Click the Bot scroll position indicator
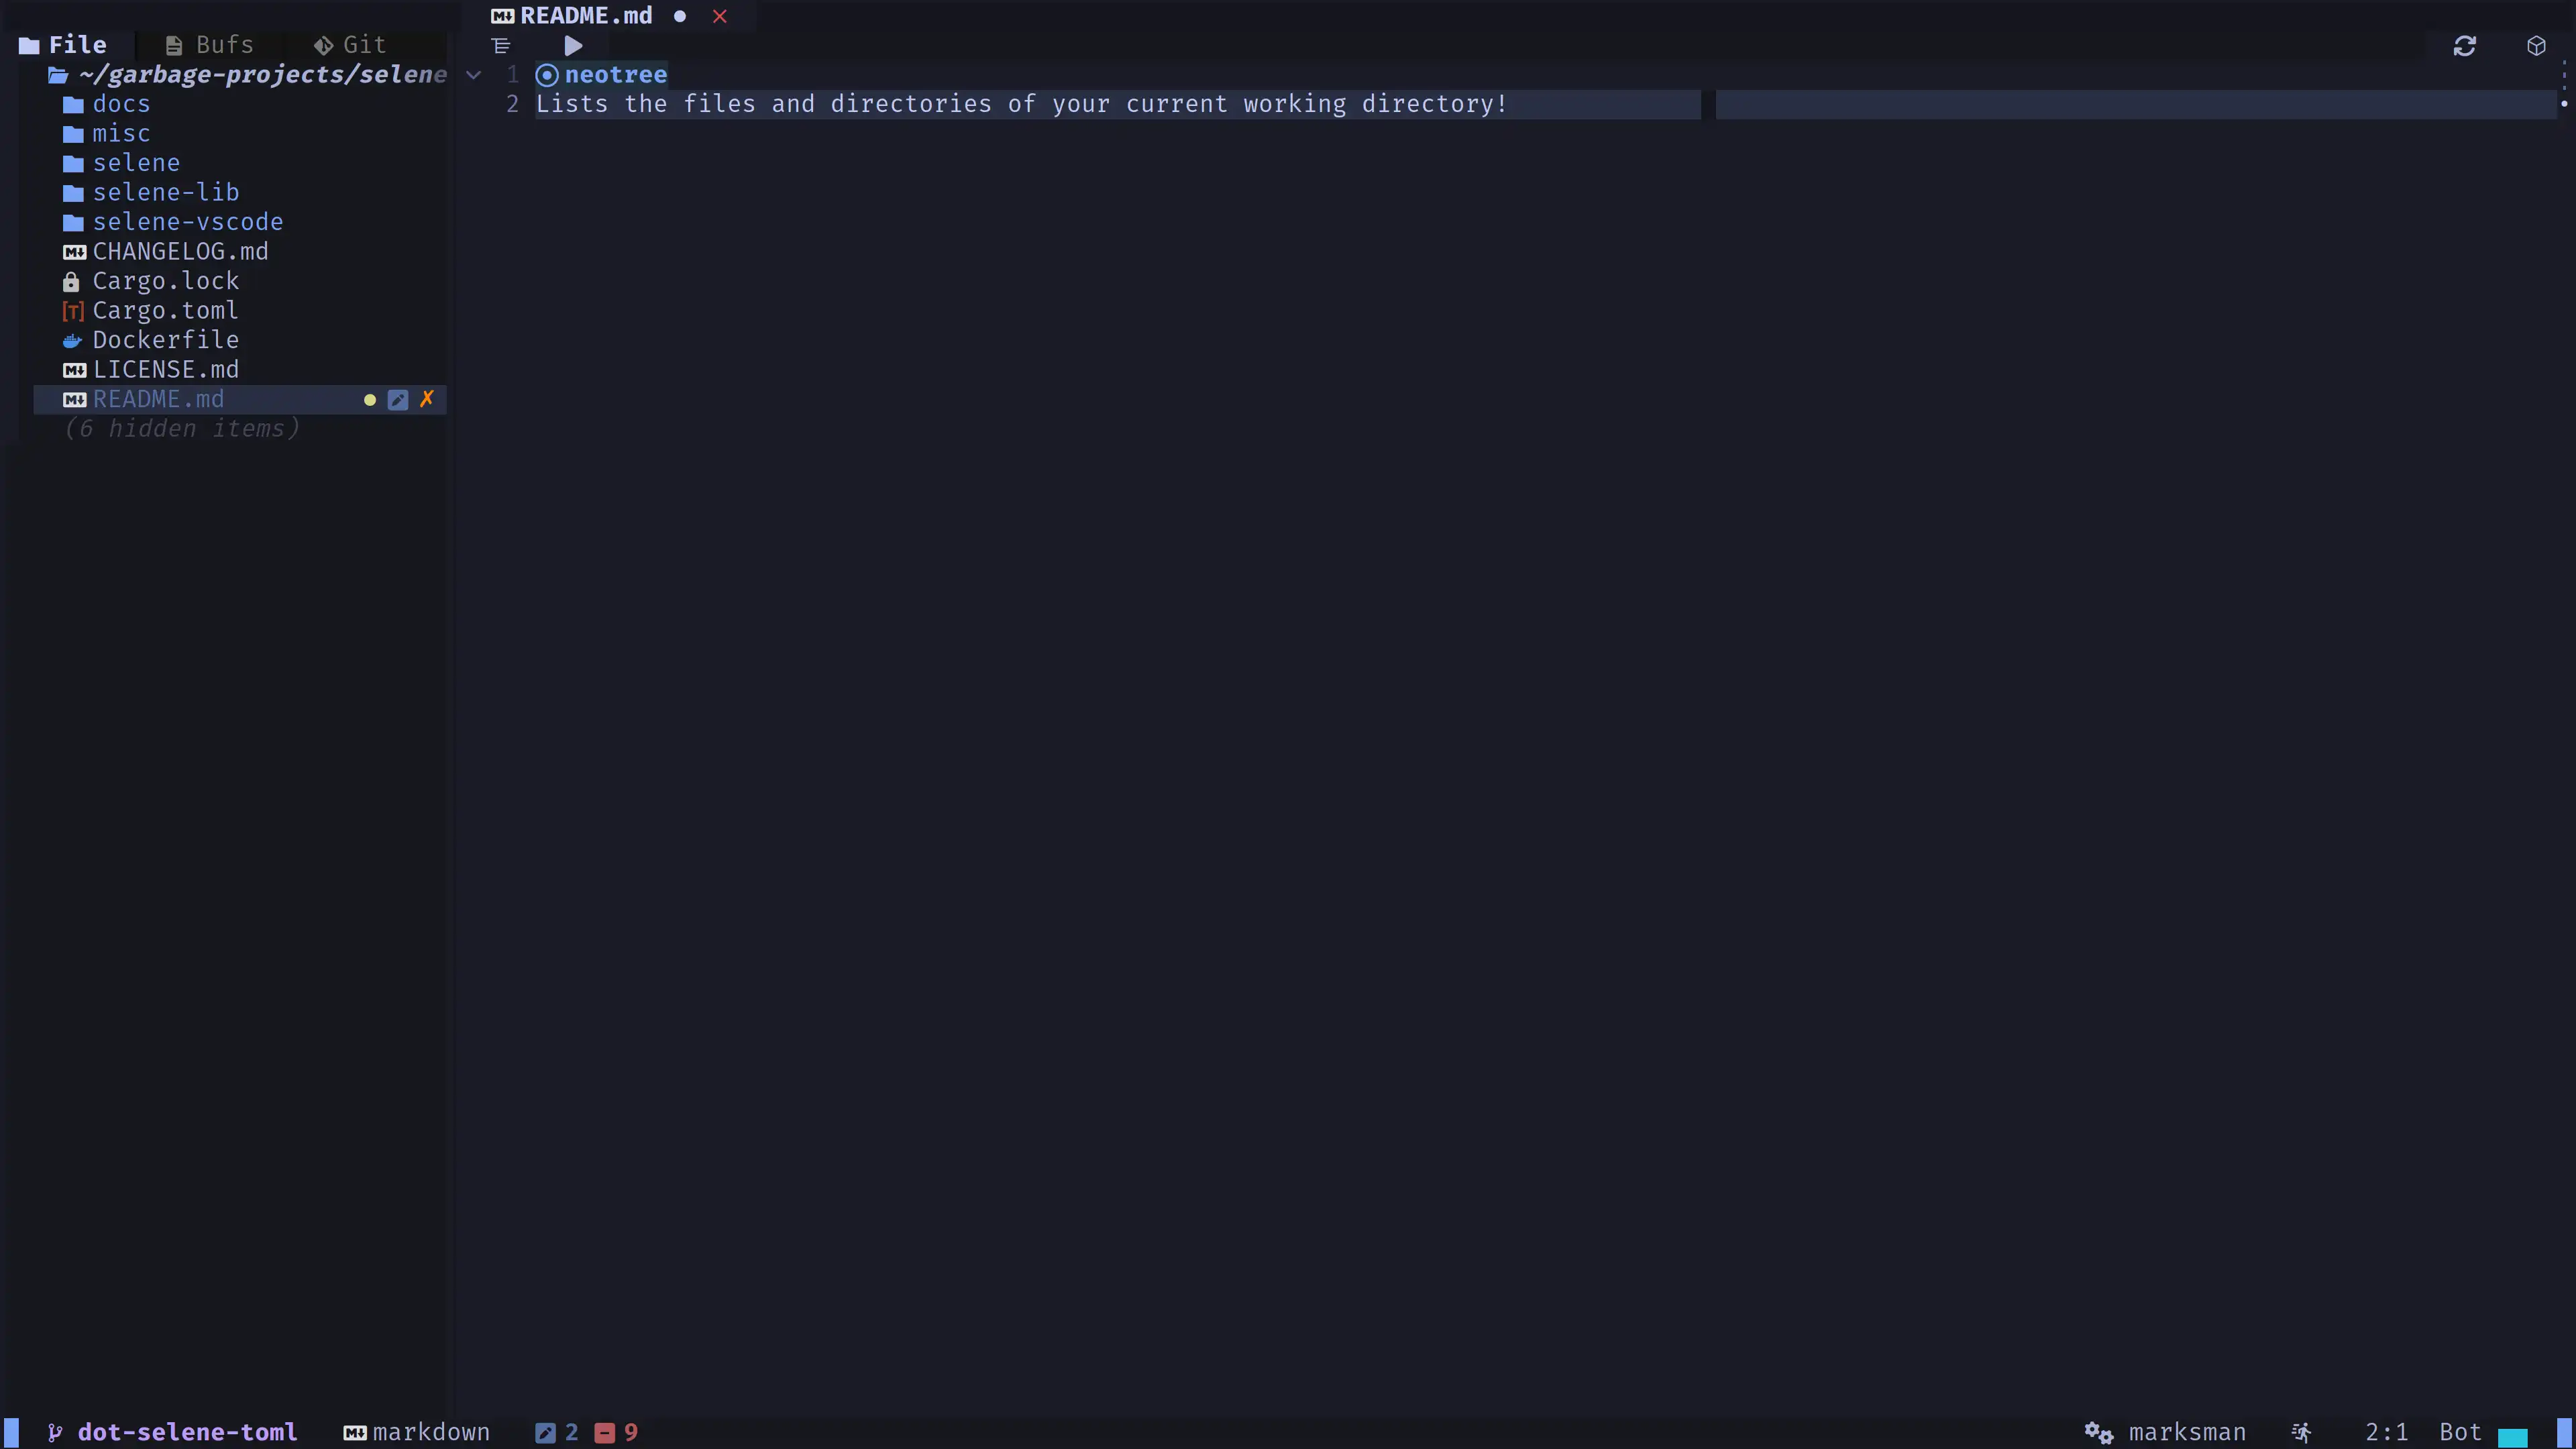2576x1449 pixels. coord(2461,1432)
